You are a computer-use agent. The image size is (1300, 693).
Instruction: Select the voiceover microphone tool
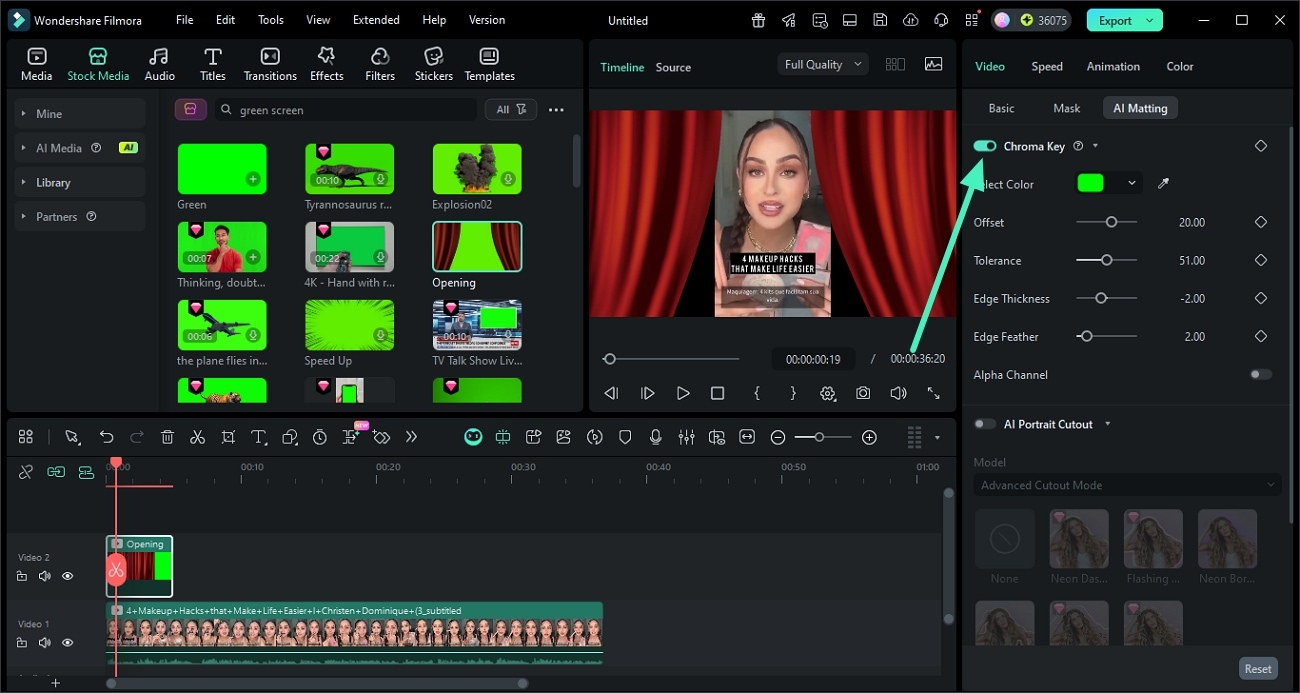pyautogui.click(x=656, y=436)
